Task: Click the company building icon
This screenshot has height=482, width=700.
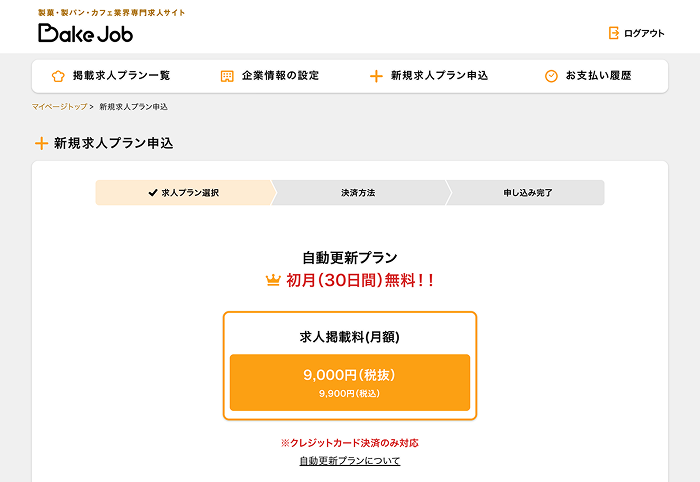Action: (x=227, y=76)
